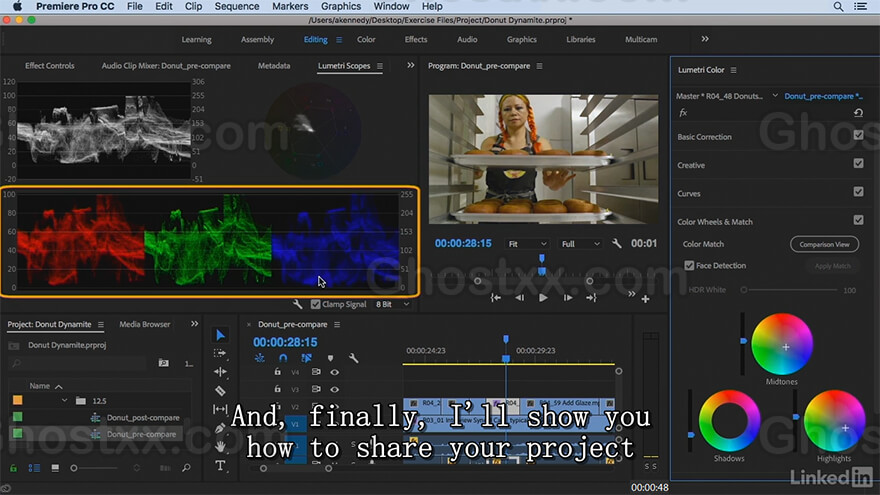Click the new bin search folder icon

[163, 363]
